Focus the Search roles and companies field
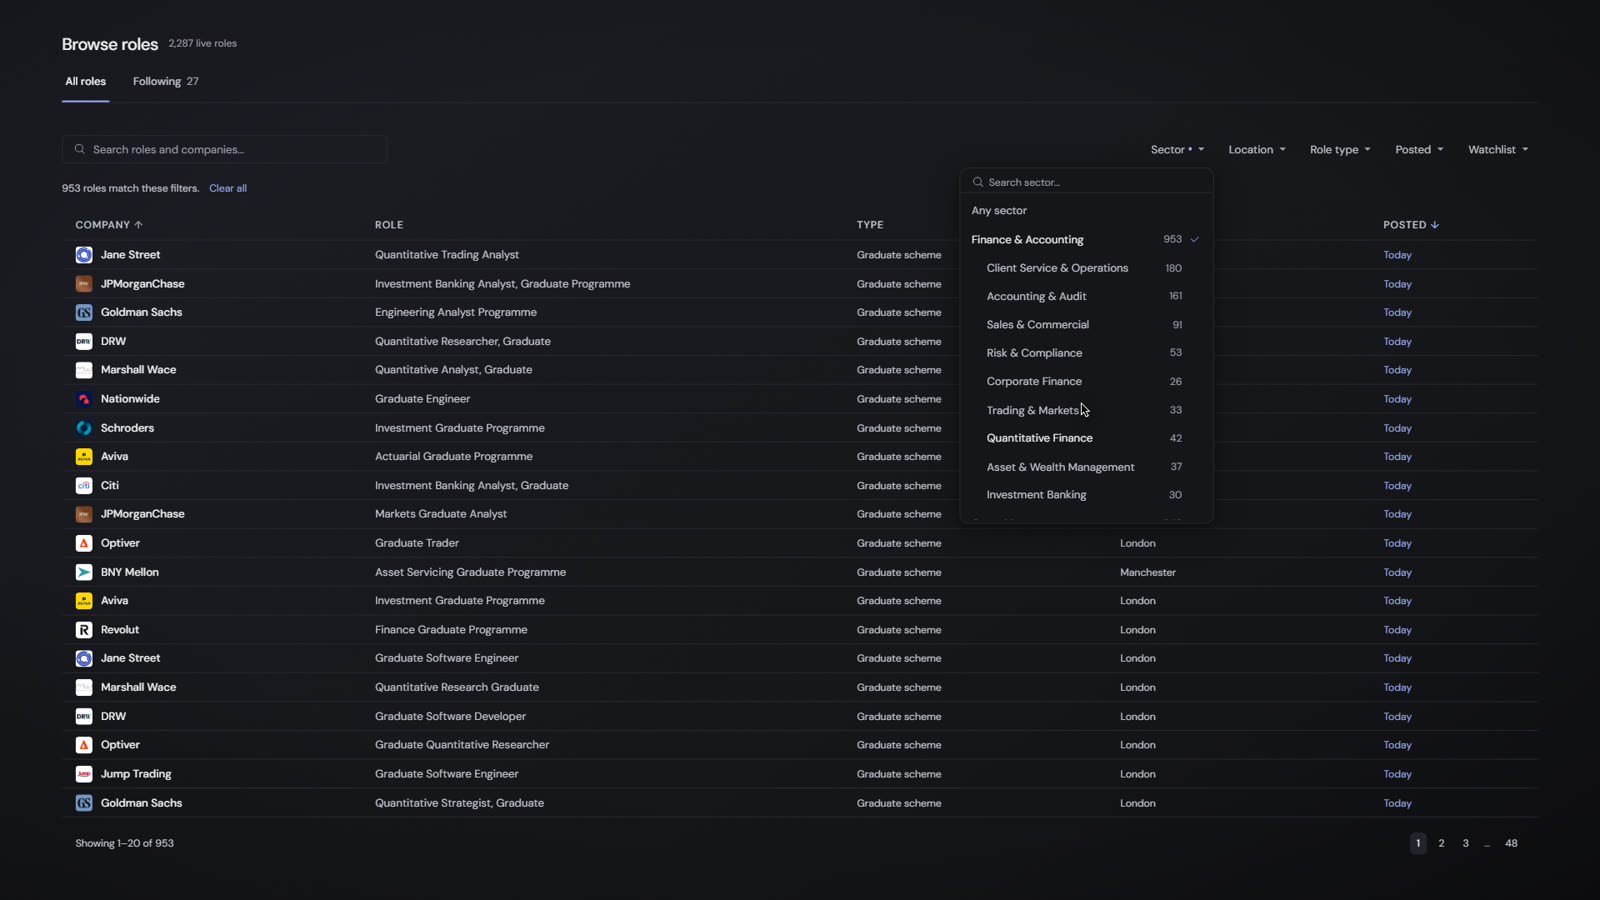 click(225, 150)
